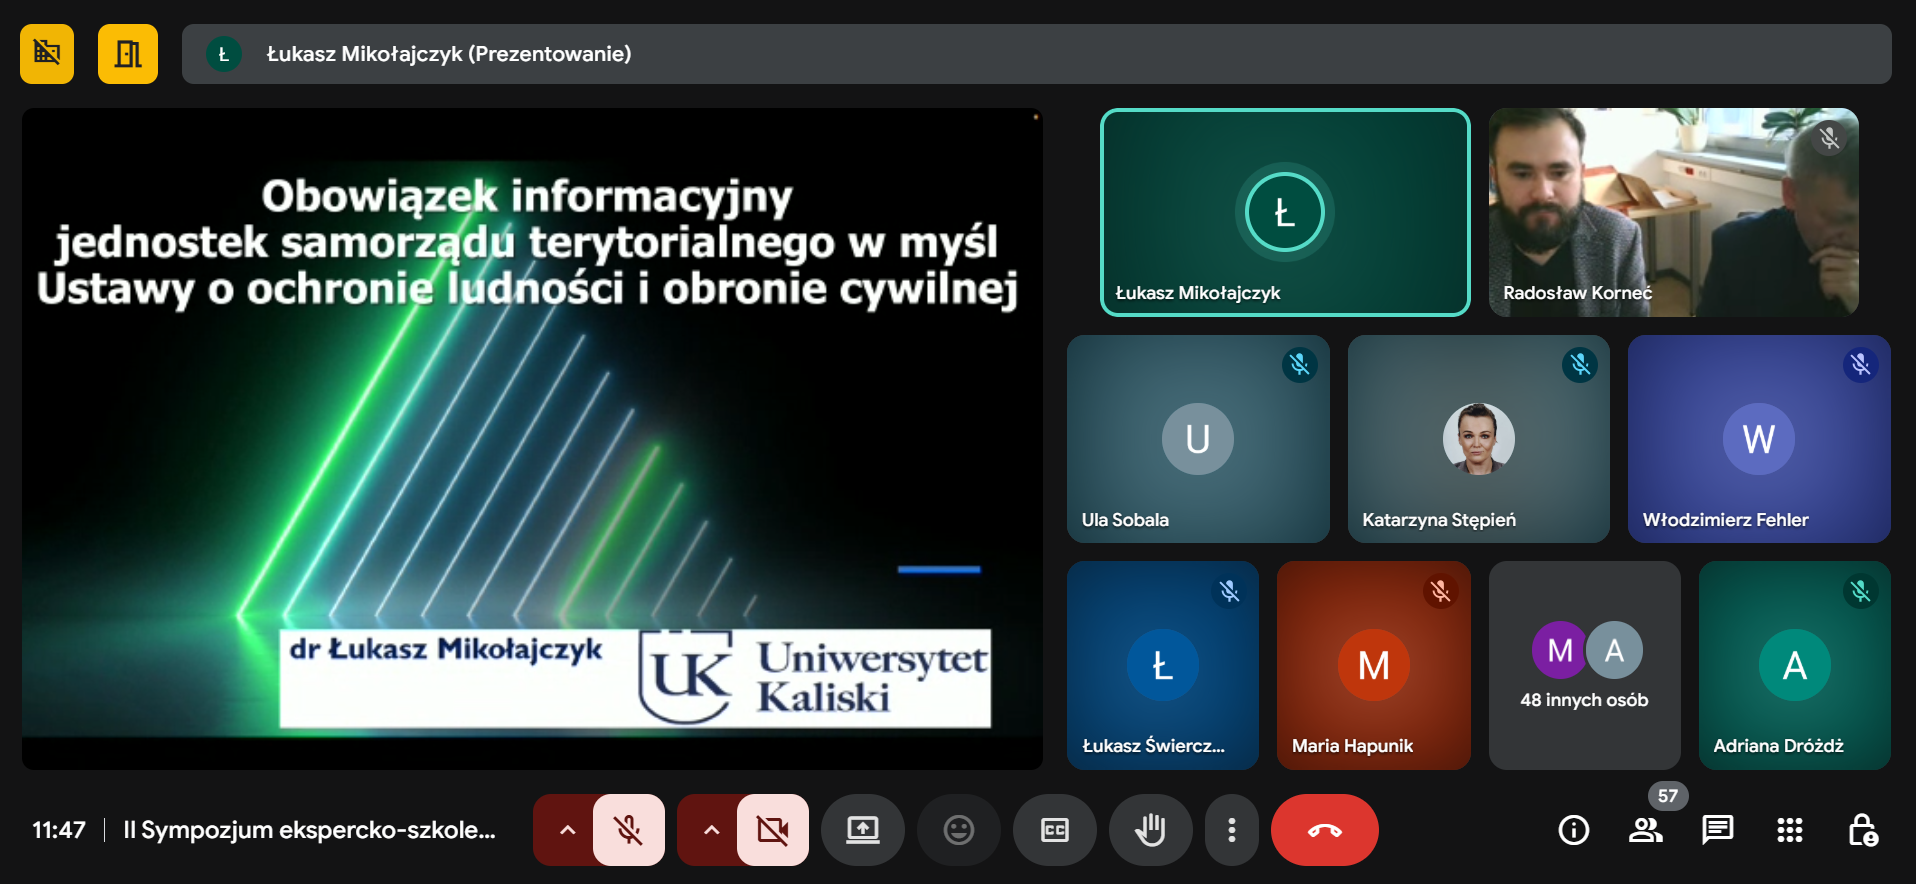Toggle the camera on/off button
This screenshot has width=1916, height=884.
772,830
